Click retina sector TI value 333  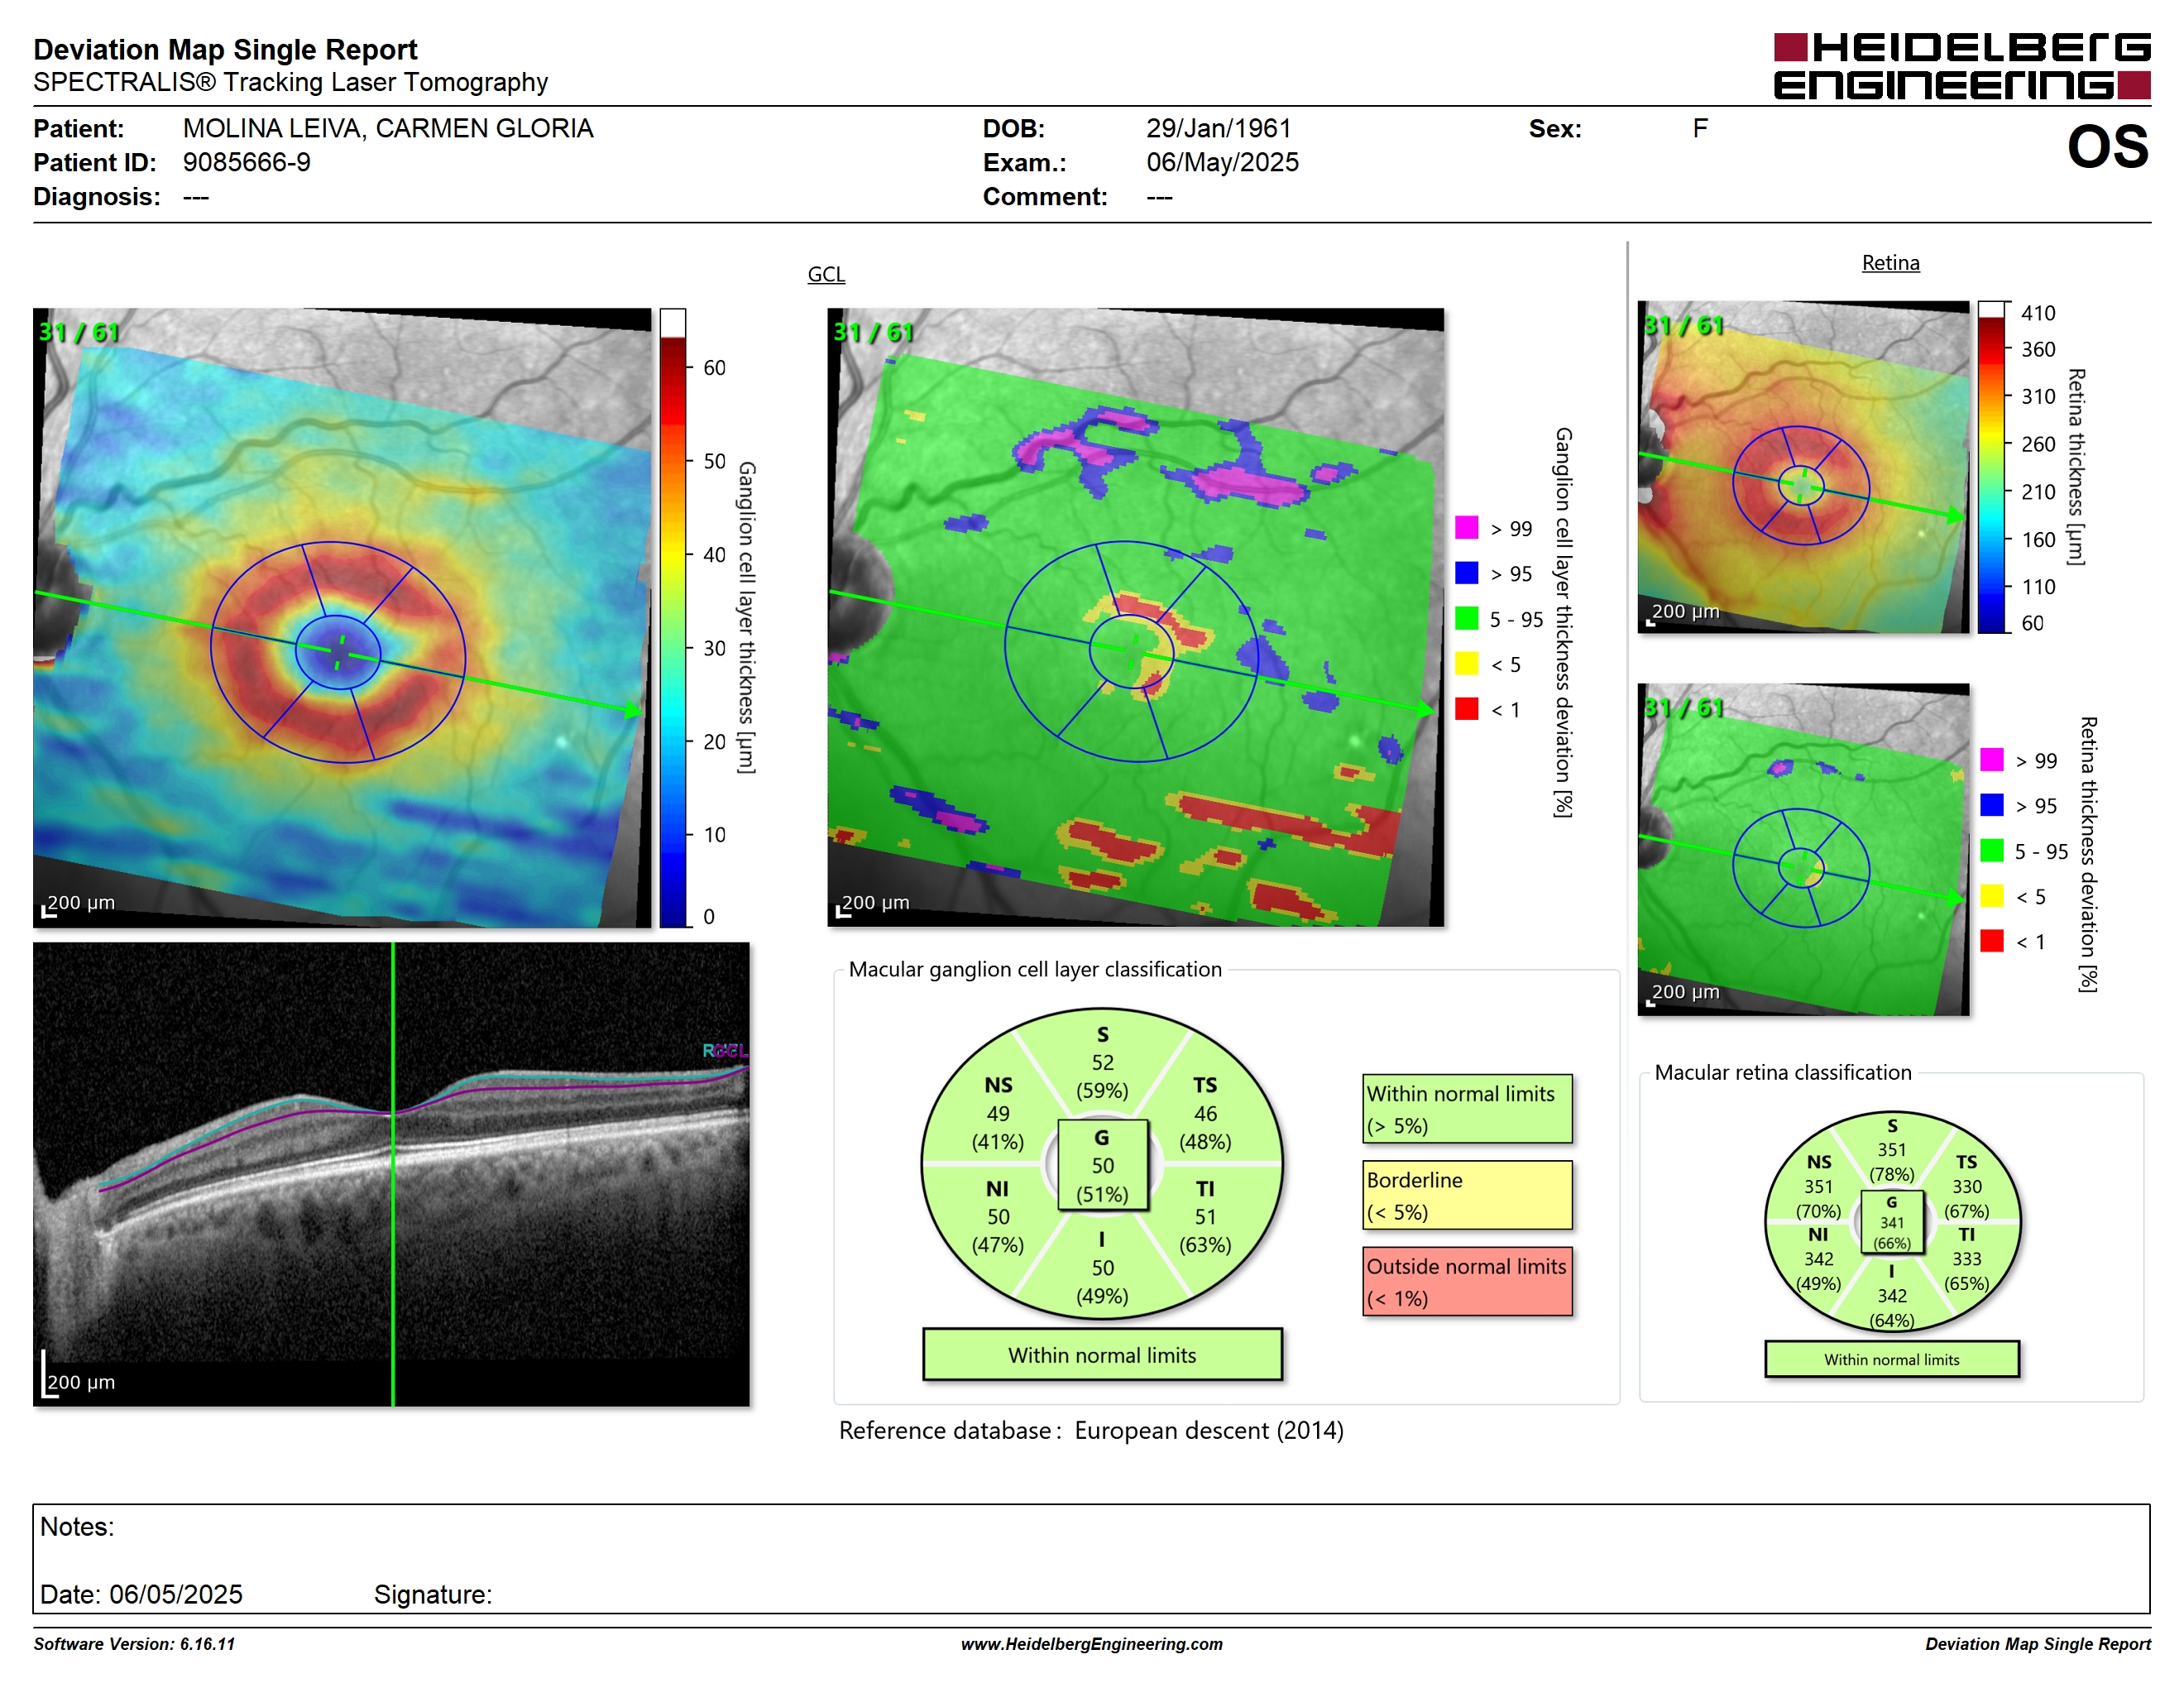tap(1966, 1259)
